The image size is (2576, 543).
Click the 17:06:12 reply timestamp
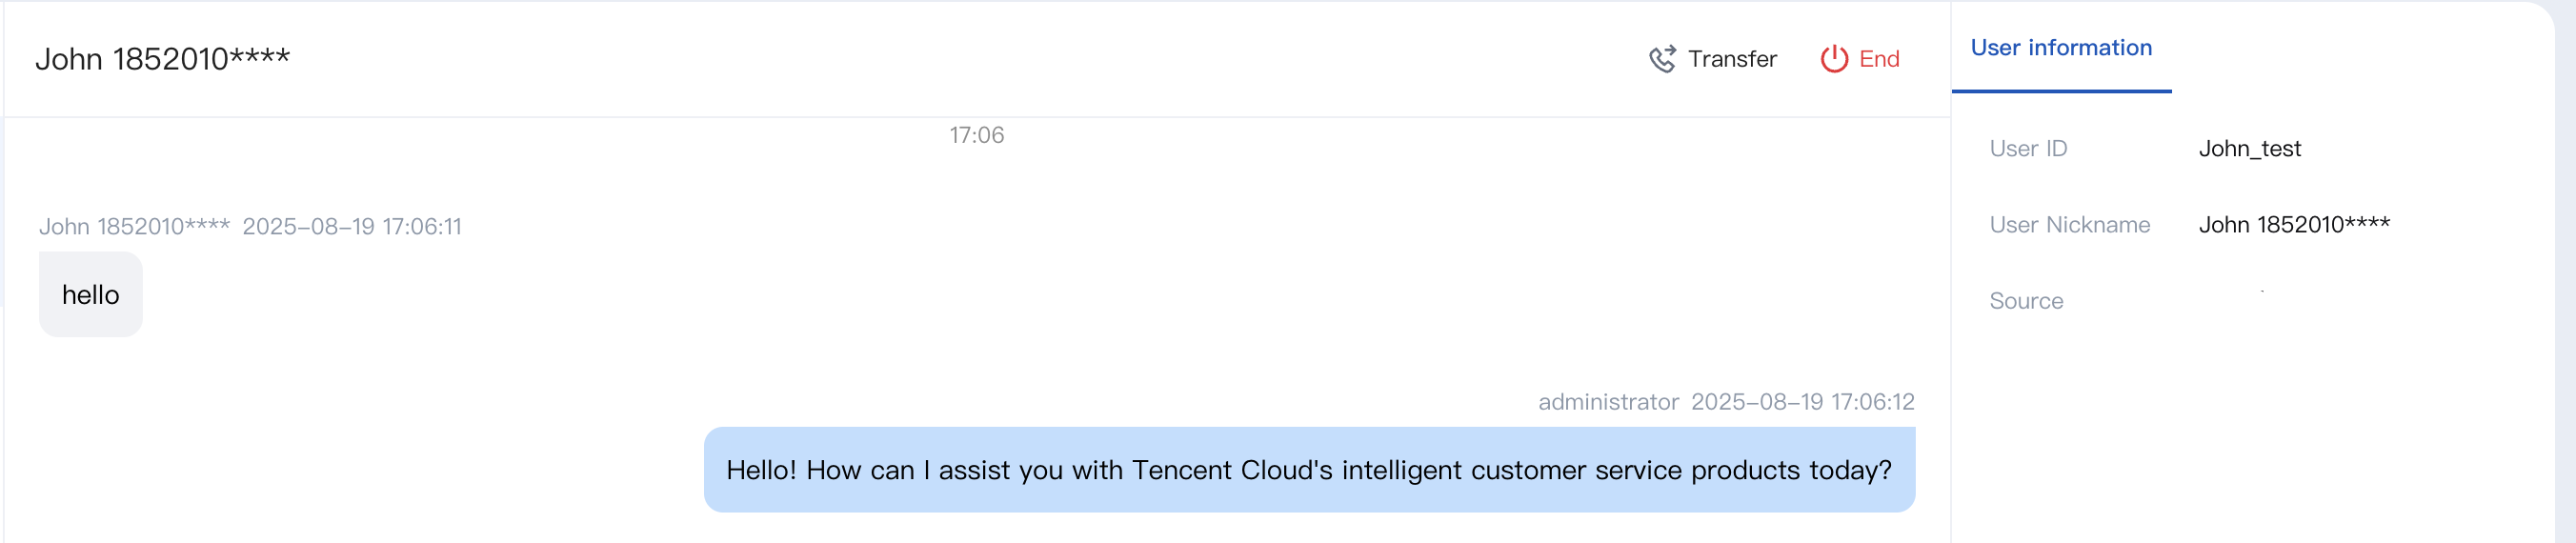click(x=1802, y=402)
